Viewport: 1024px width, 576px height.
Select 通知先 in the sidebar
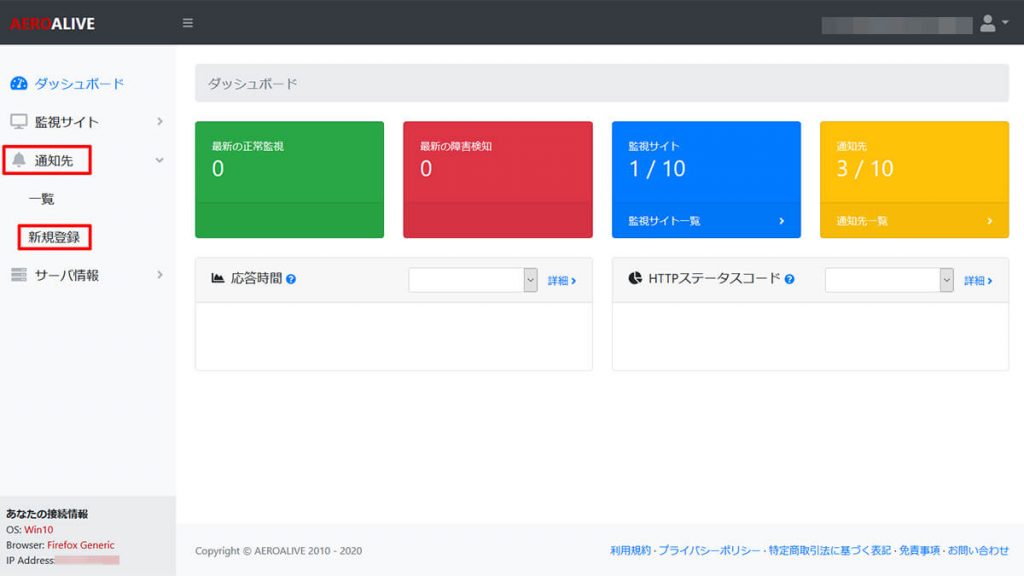point(54,160)
